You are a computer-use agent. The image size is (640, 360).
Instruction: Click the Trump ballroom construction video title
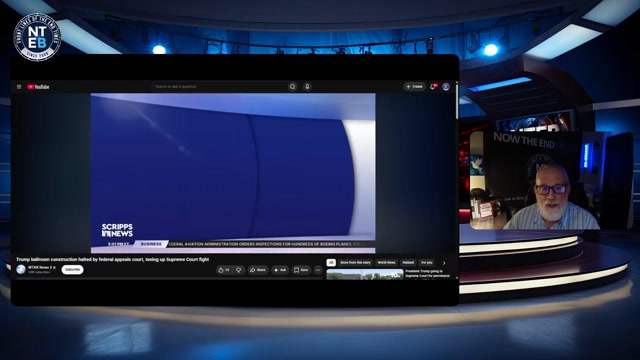(x=113, y=259)
